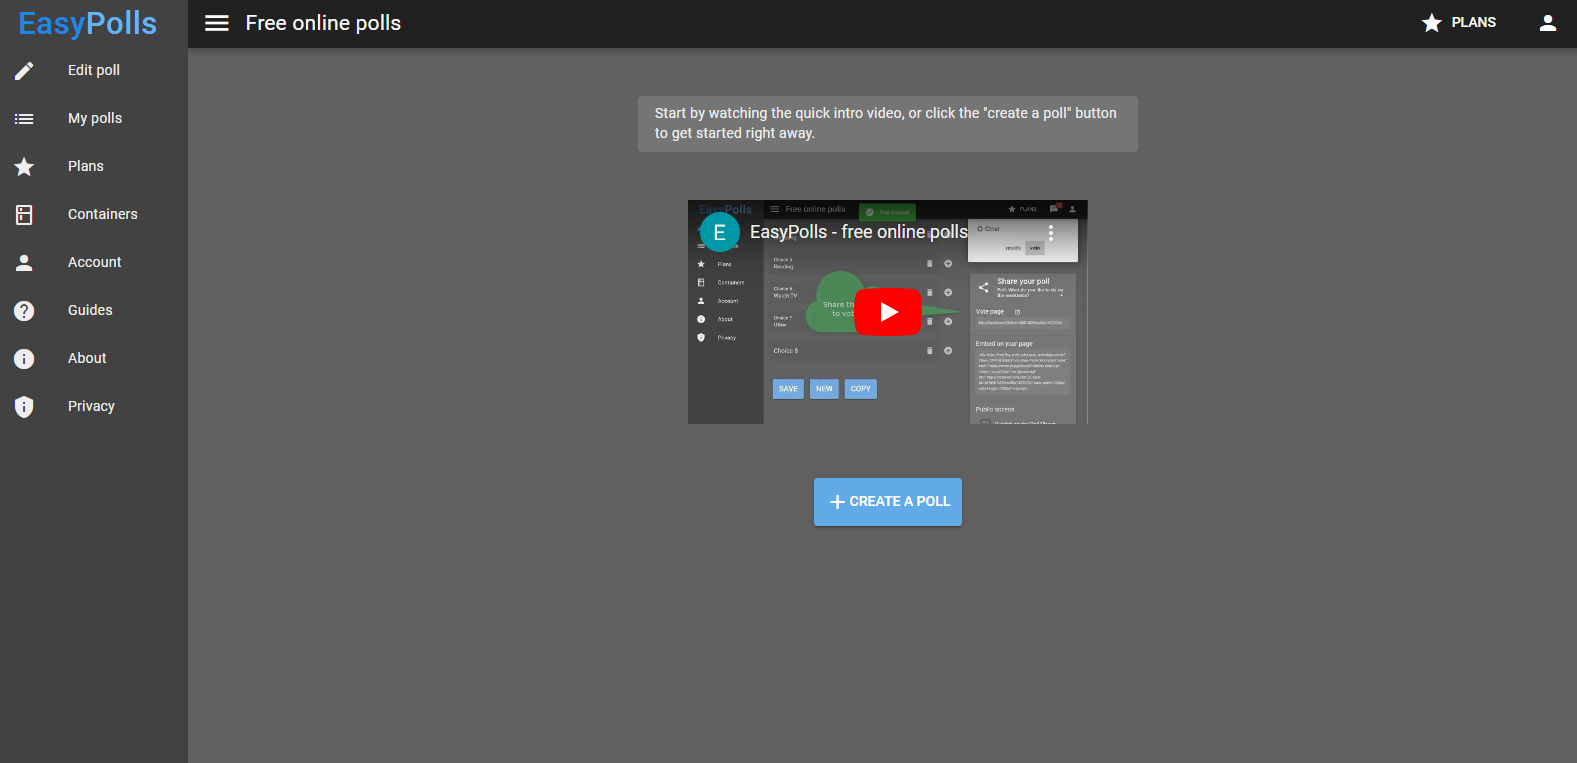Open Privacy from sidebar
Image resolution: width=1577 pixels, height=763 pixels.
(94, 406)
